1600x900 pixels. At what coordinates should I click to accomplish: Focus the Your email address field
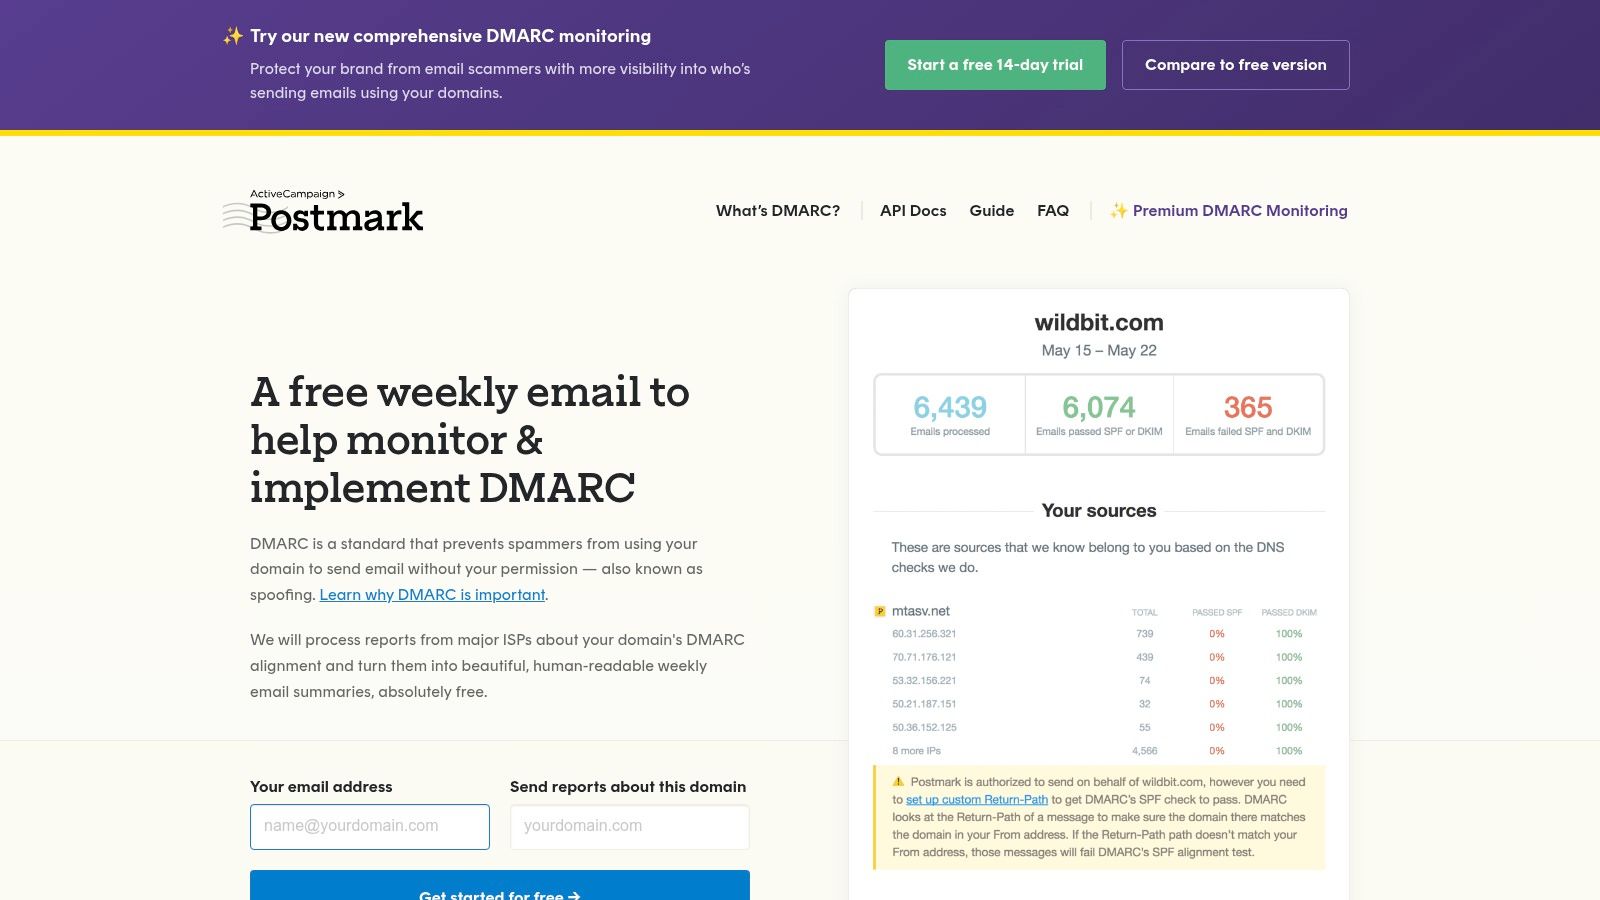point(370,827)
